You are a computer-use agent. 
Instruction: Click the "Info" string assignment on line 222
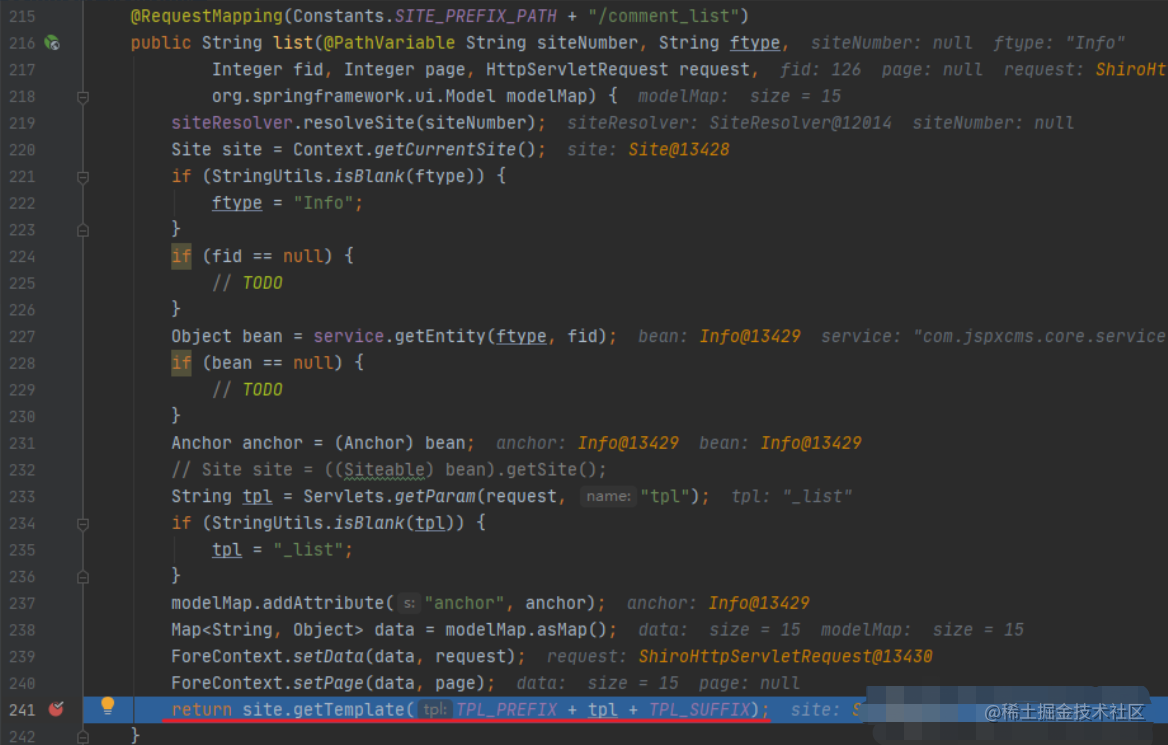(x=323, y=203)
